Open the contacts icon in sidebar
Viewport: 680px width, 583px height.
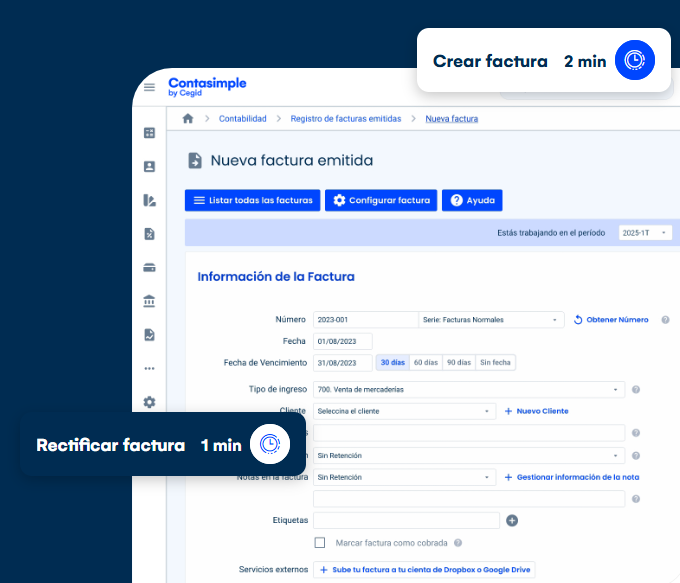[149, 167]
